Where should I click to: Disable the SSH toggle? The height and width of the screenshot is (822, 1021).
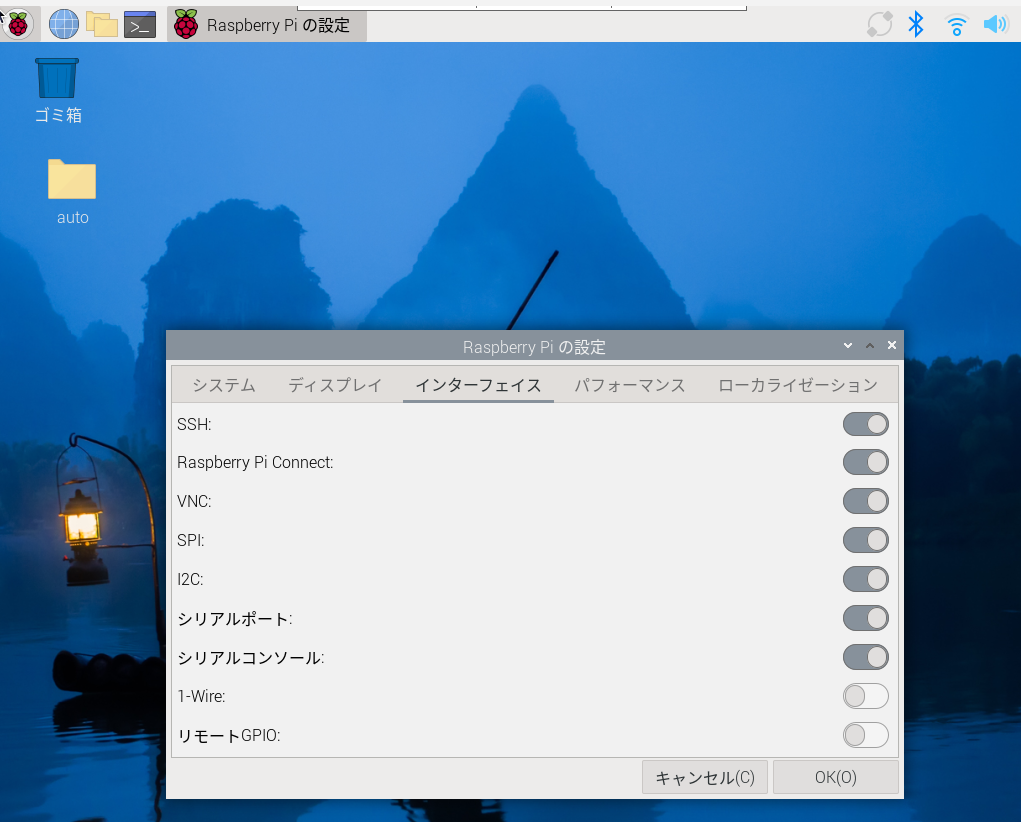coord(865,424)
